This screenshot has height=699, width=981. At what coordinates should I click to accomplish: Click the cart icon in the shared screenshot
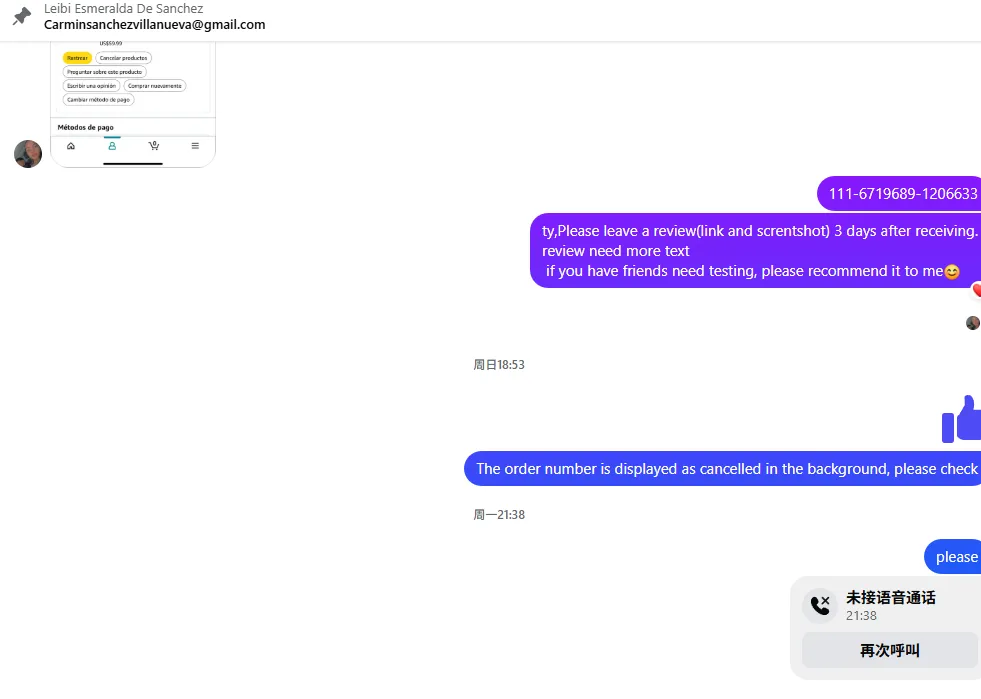click(154, 146)
